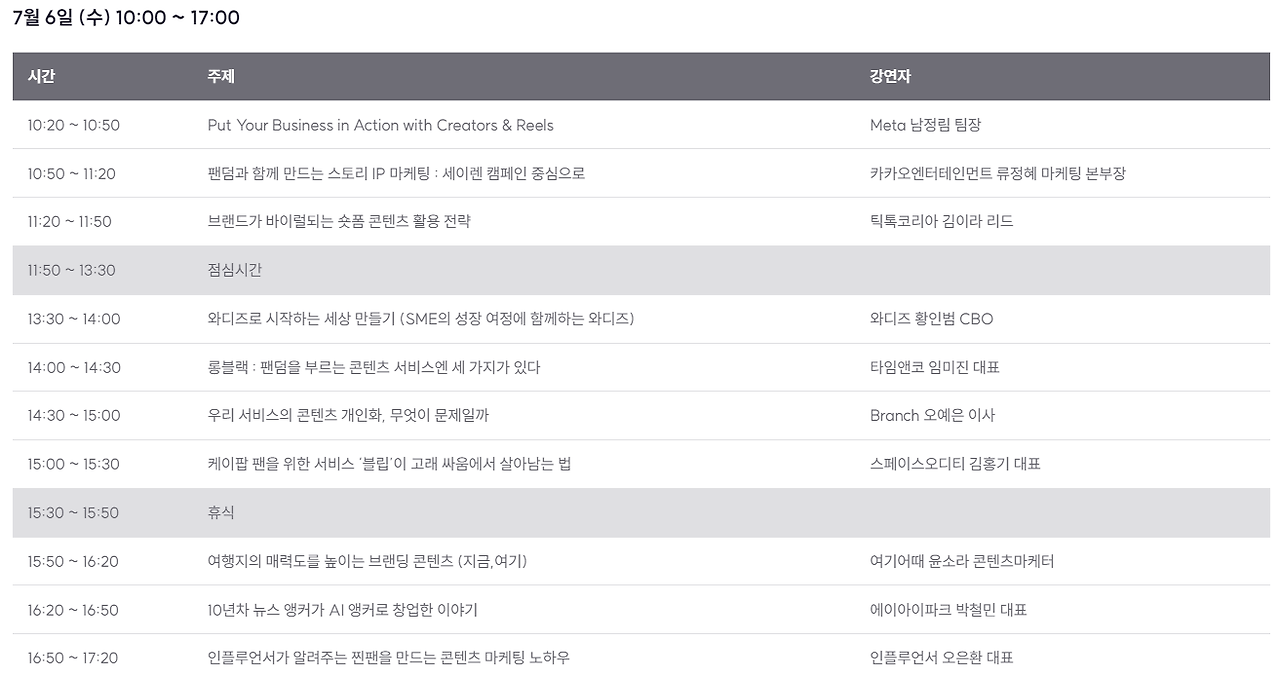Select the 와디즈로 시작하는 세상 만들기 session
Image resolution: width=1280 pixels, height=677 pixels.
click(421, 319)
